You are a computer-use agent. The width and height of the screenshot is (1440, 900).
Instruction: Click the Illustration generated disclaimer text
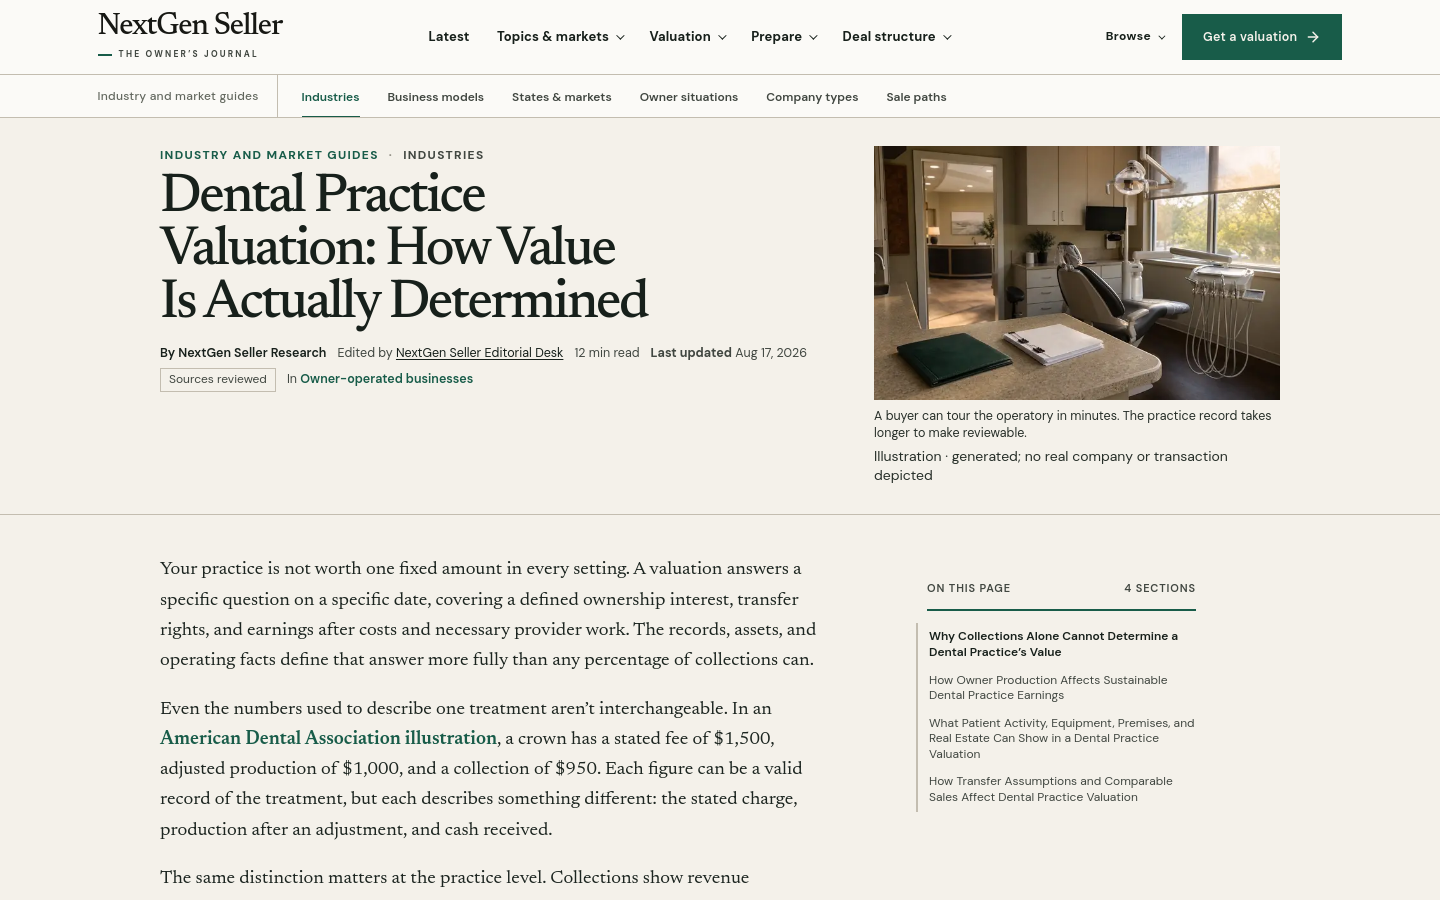pos(1050,466)
